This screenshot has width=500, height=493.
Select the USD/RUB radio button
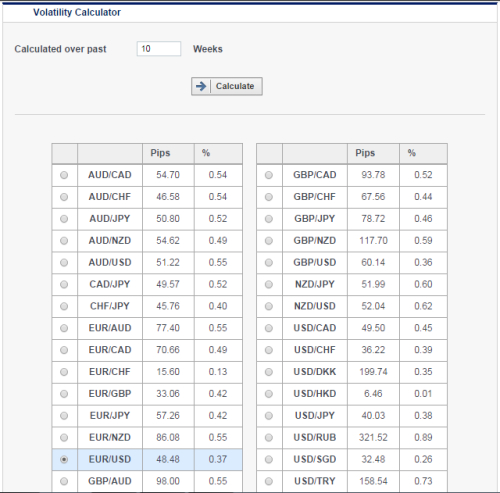tap(269, 438)
